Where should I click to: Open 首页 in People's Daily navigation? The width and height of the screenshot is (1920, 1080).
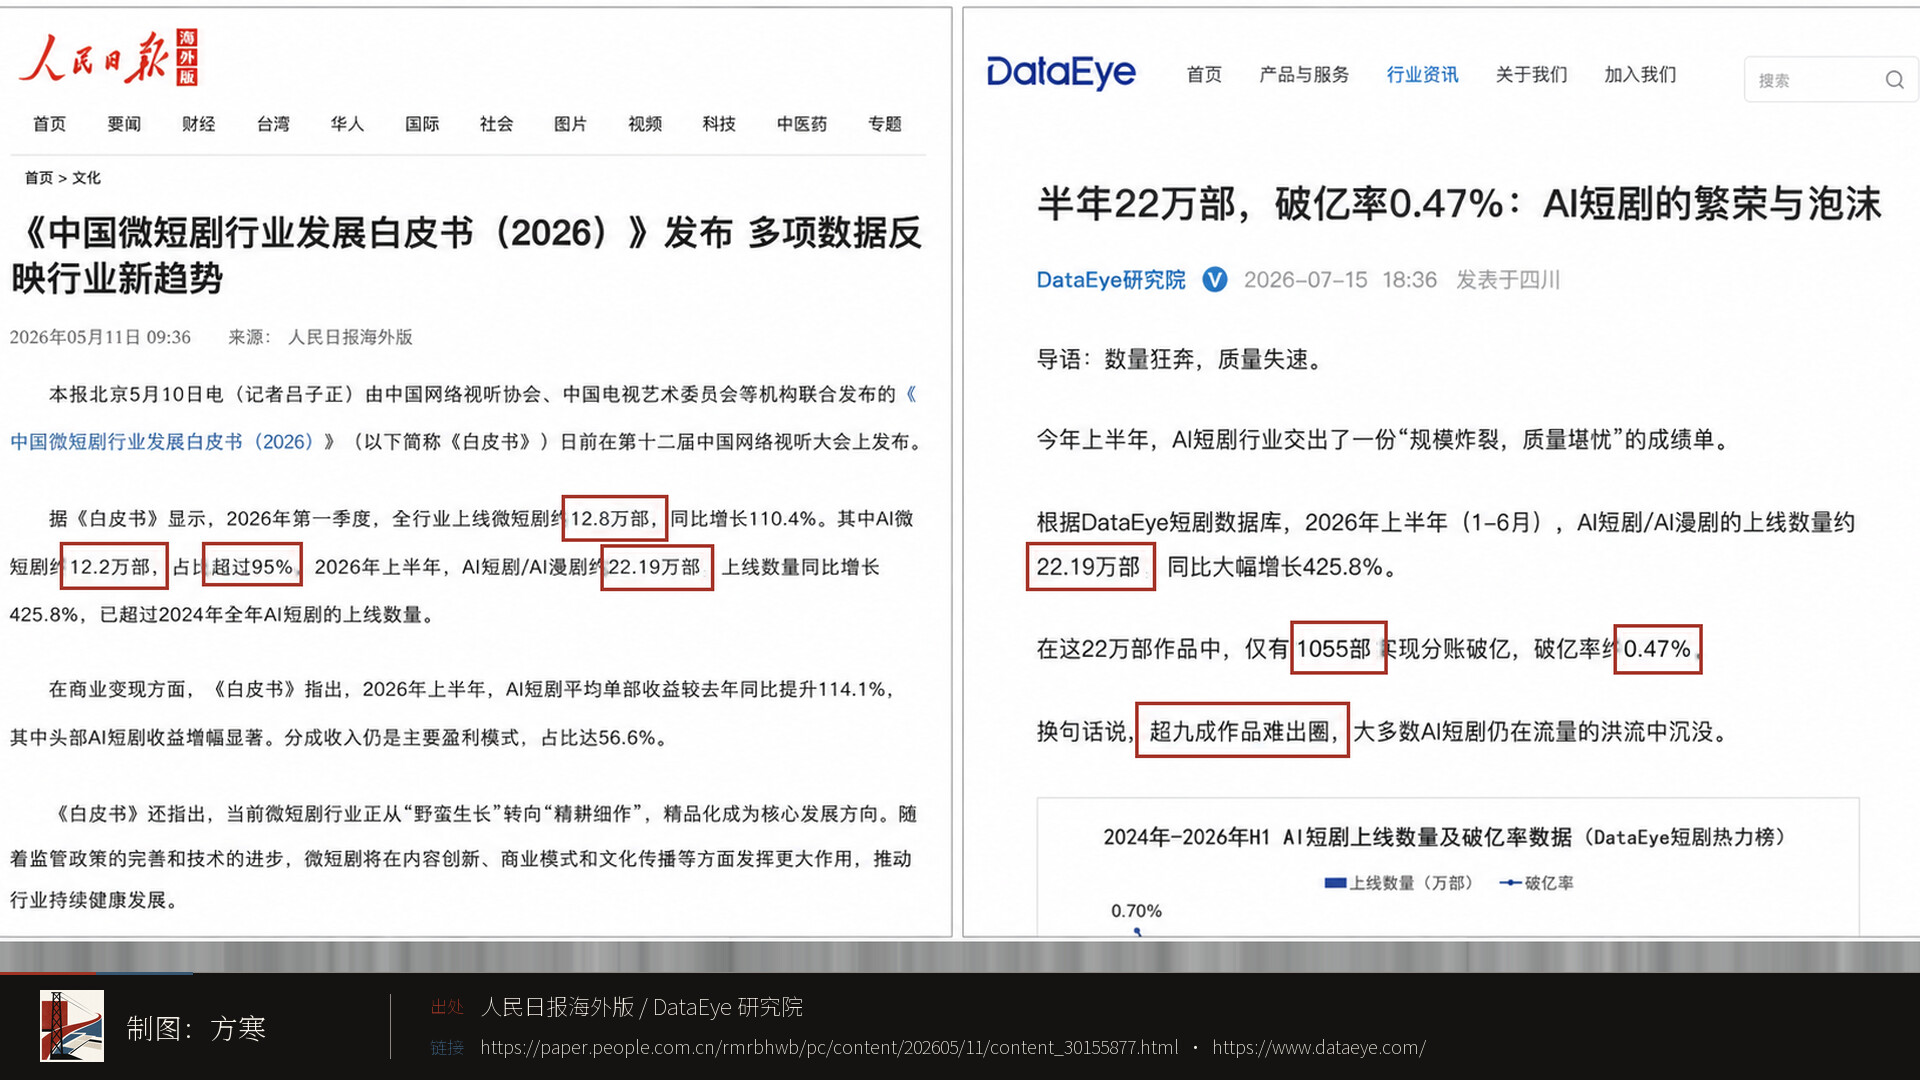coord(49,124)
